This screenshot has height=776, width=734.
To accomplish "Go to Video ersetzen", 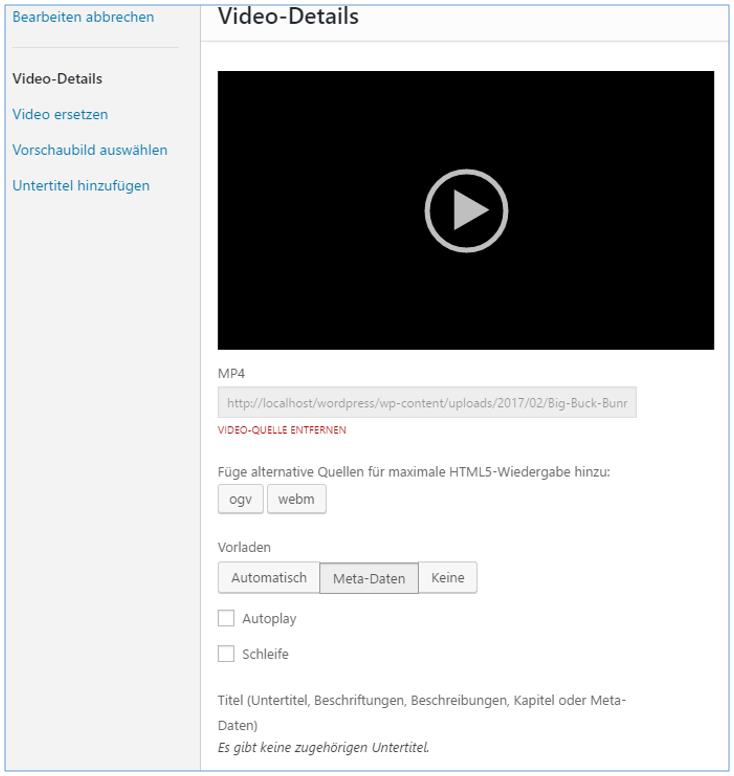I will coord(60,114).
